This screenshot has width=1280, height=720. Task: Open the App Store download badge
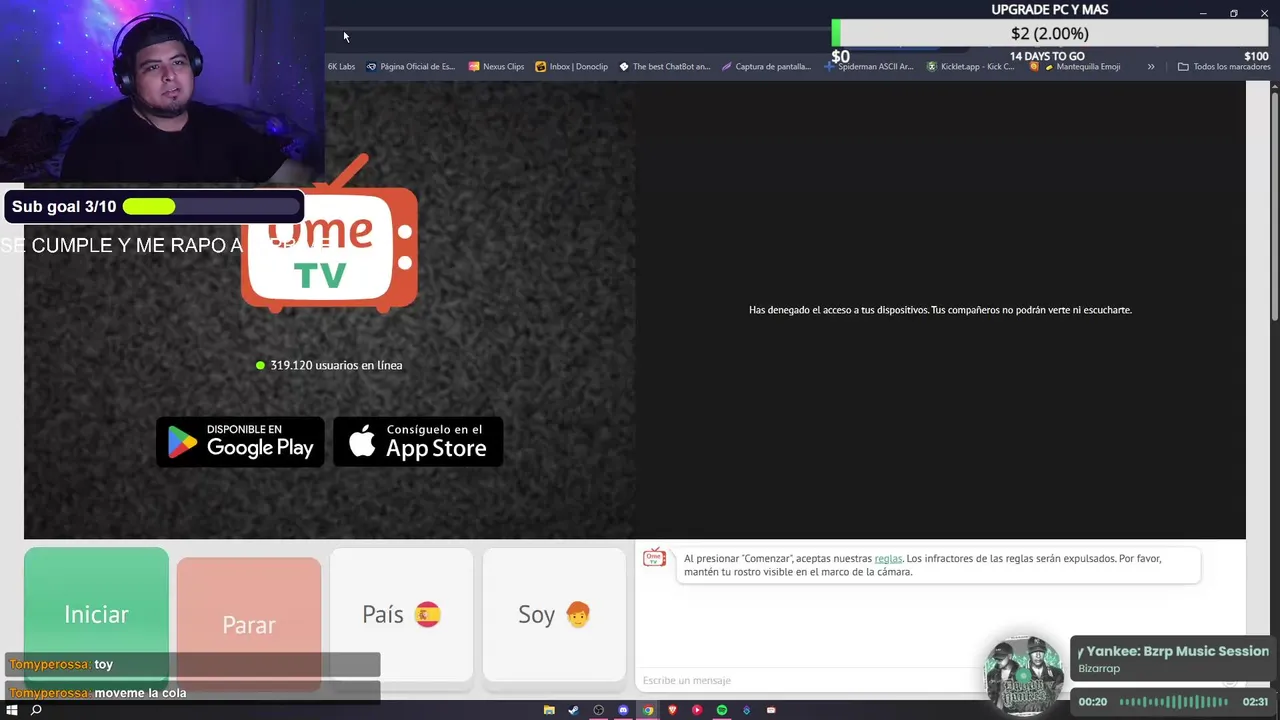(418, 441)
